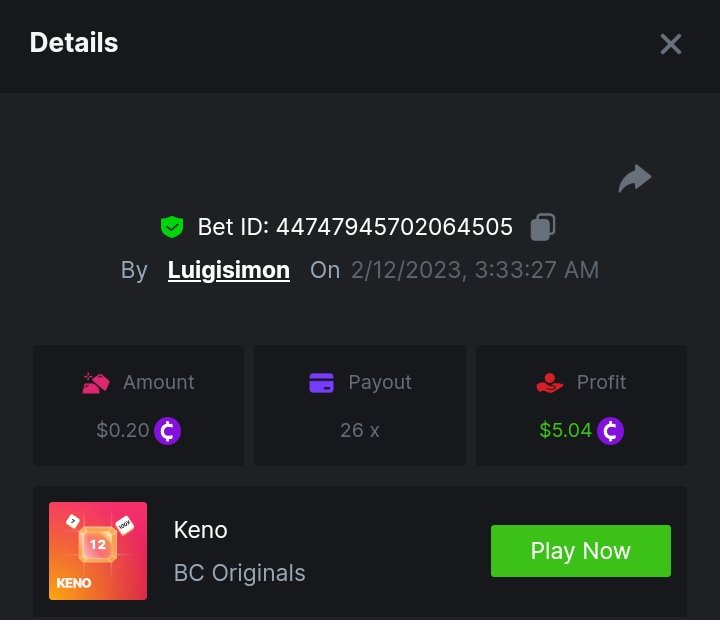Select the Bet ID number text
Image resolution: width=720 pixels, height=620 pixels.
click(394, 227)
